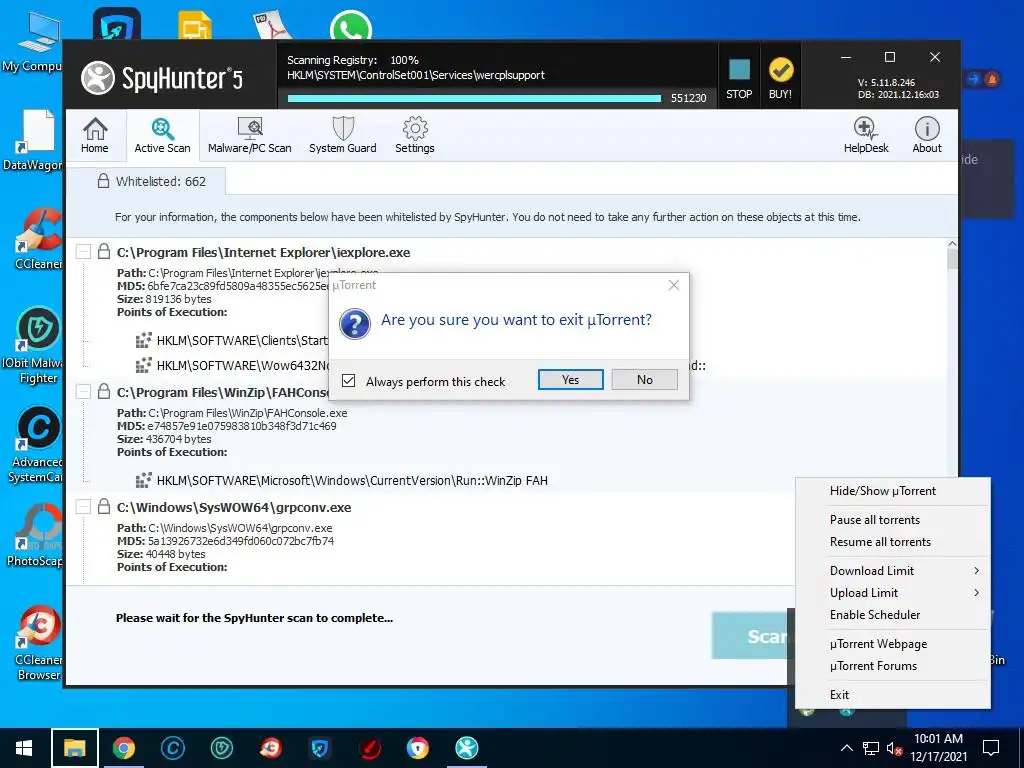1024x768 pixels.
Task: Open CCleaner desktop shortcut
Action: pos(38,239)
